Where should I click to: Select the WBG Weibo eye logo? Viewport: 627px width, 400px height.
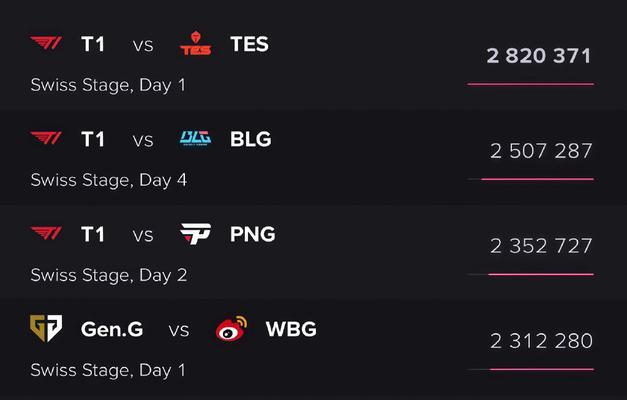click(x=231, y=328)
